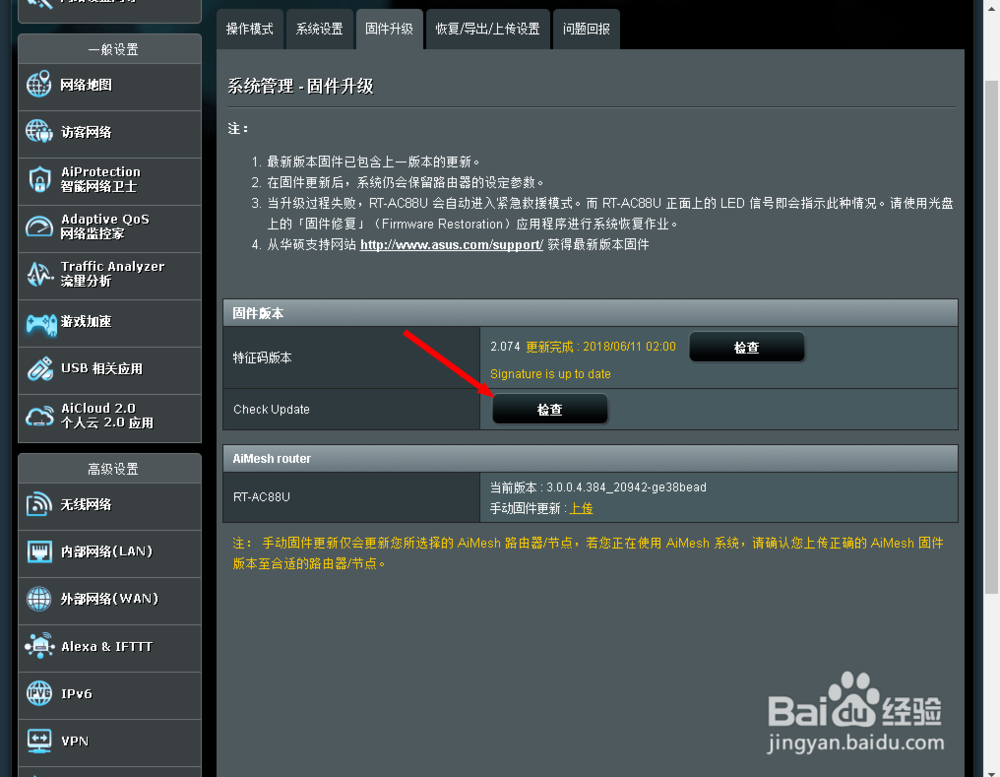
Task: Click 检查 button next to signature version
Action: tap(747, 347)
